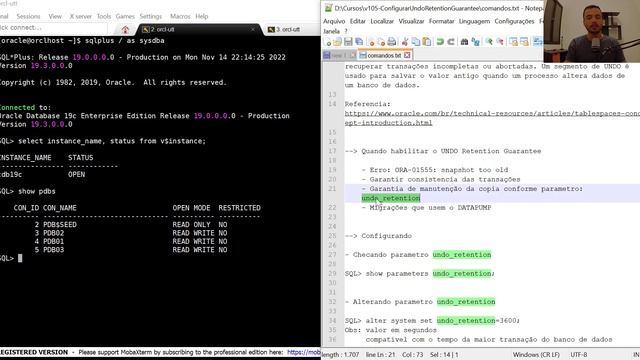640x360 pixels.
Task: Click the New file icon in Notepad++
Action: tap(327, 42)
